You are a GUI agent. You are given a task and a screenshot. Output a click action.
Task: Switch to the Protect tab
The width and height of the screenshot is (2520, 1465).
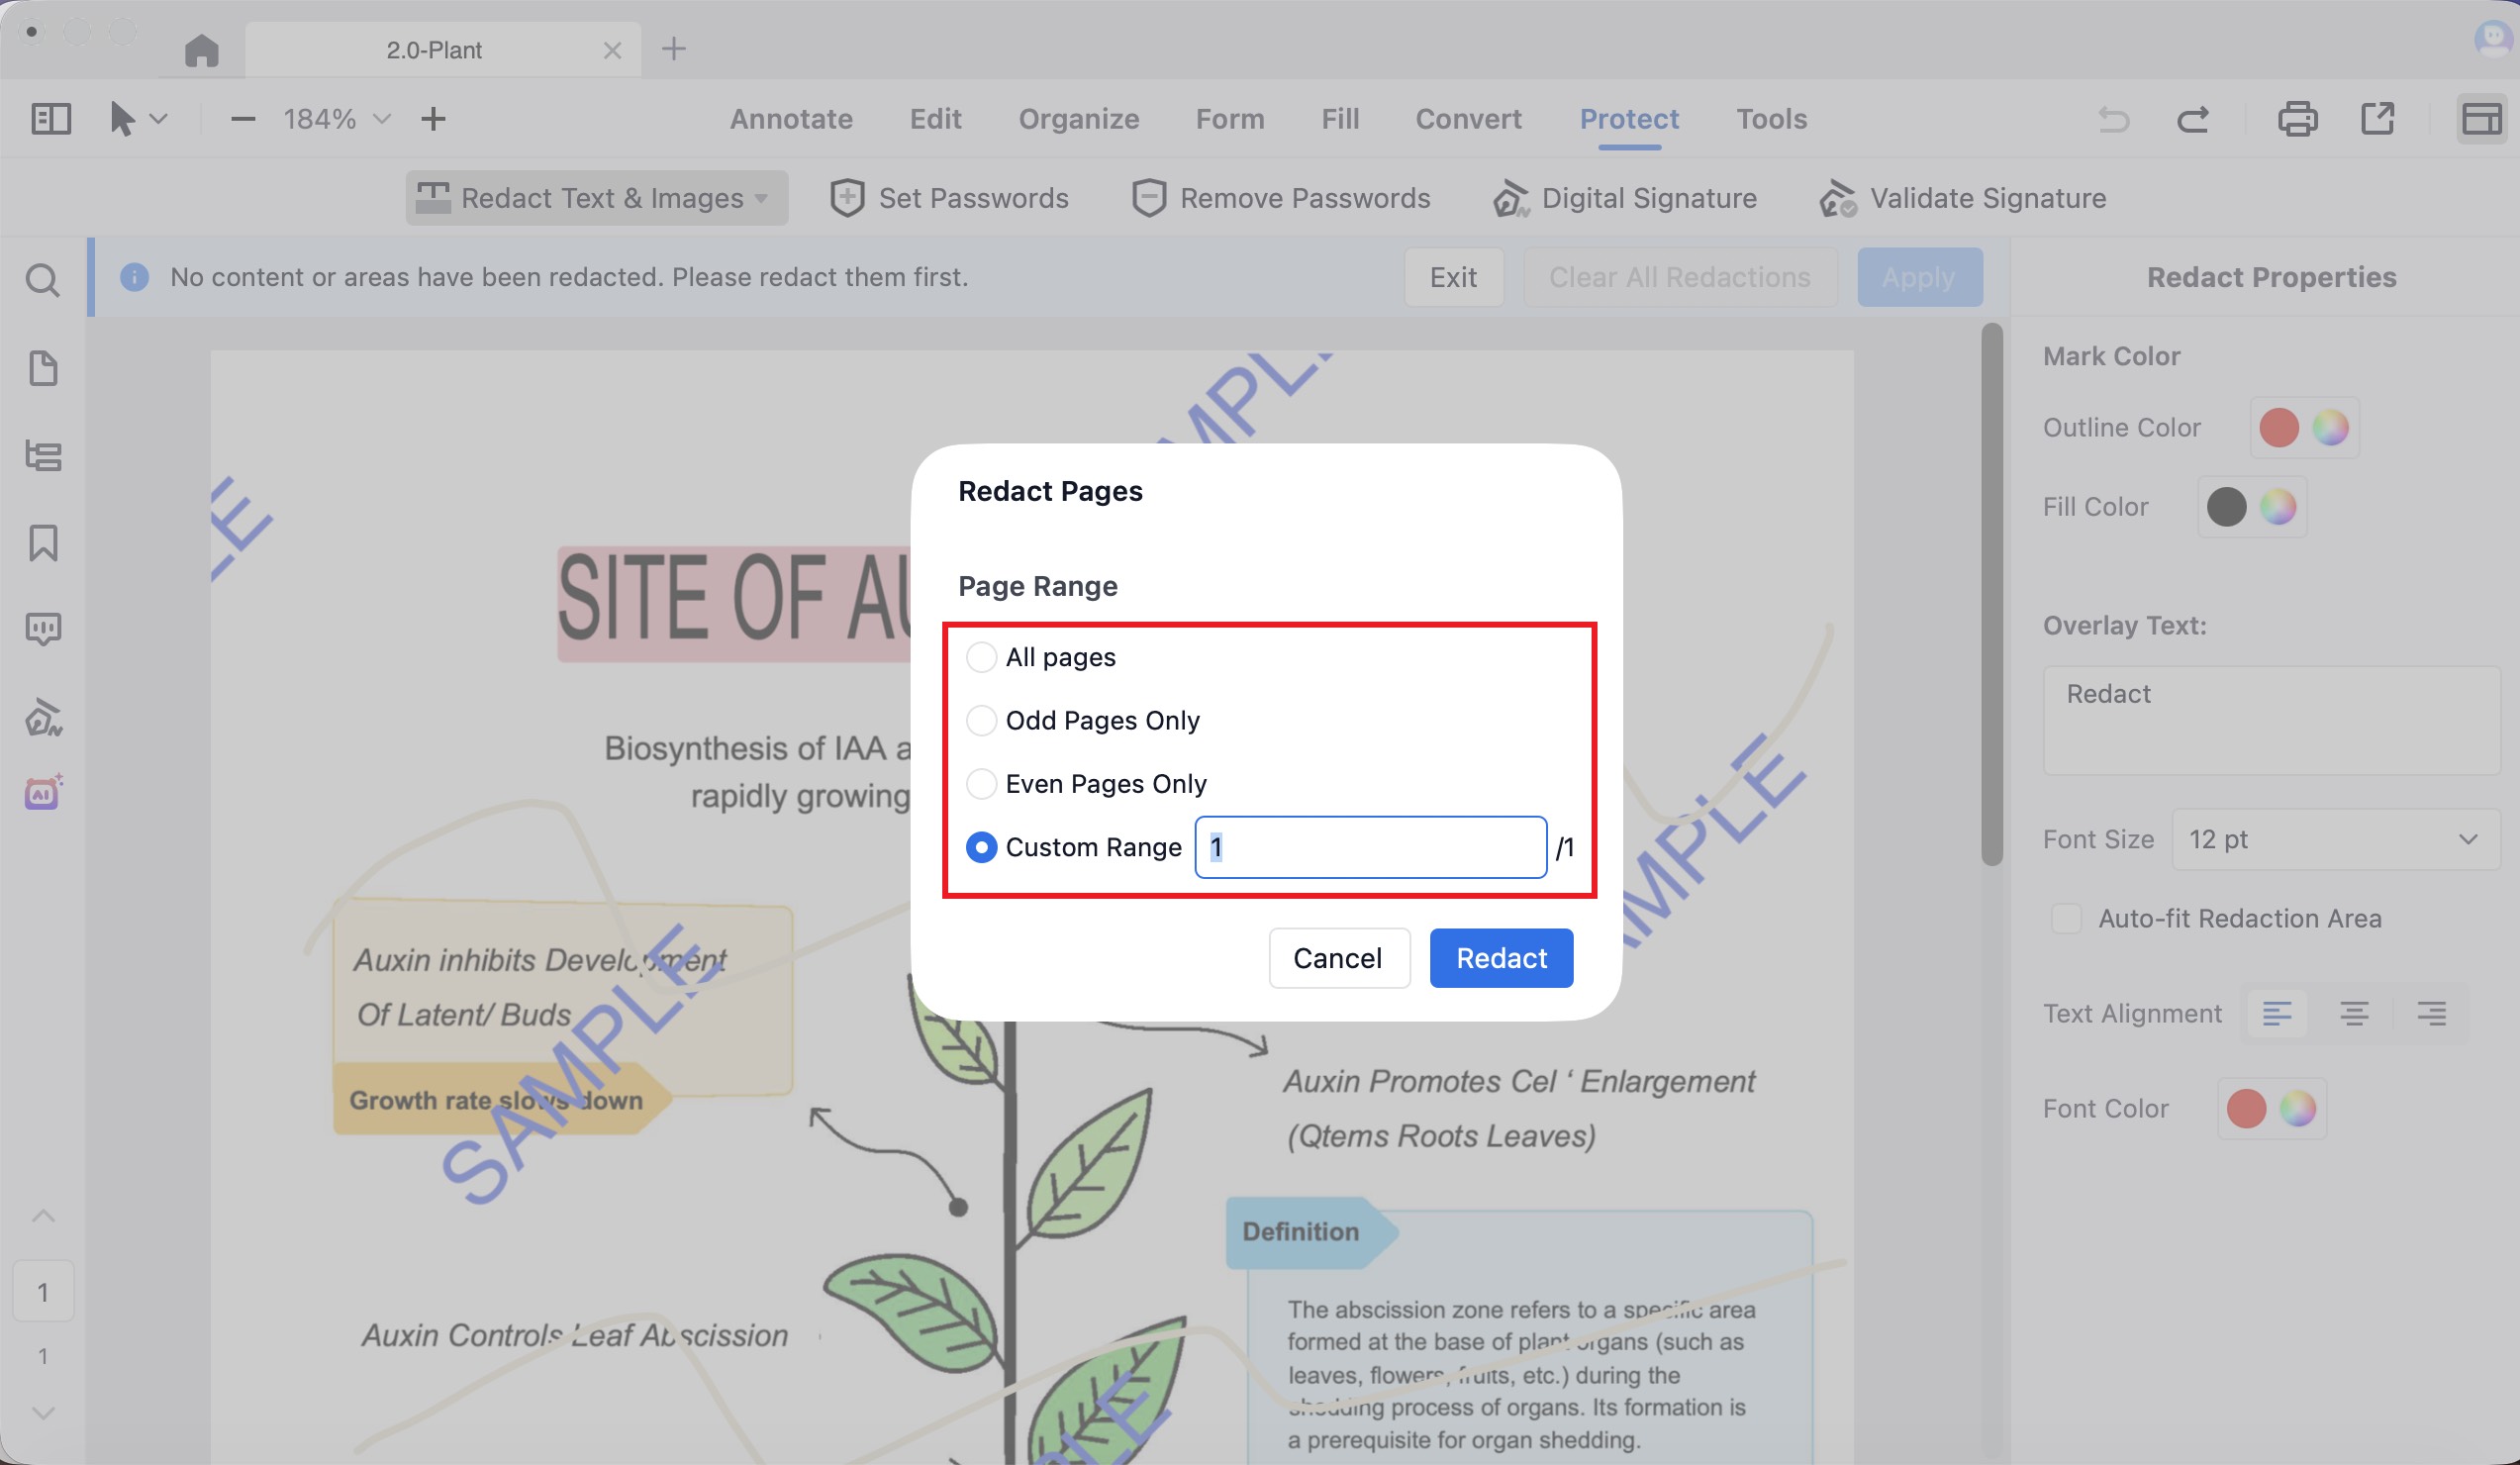pyautogui.click(x=1629, y=119)
